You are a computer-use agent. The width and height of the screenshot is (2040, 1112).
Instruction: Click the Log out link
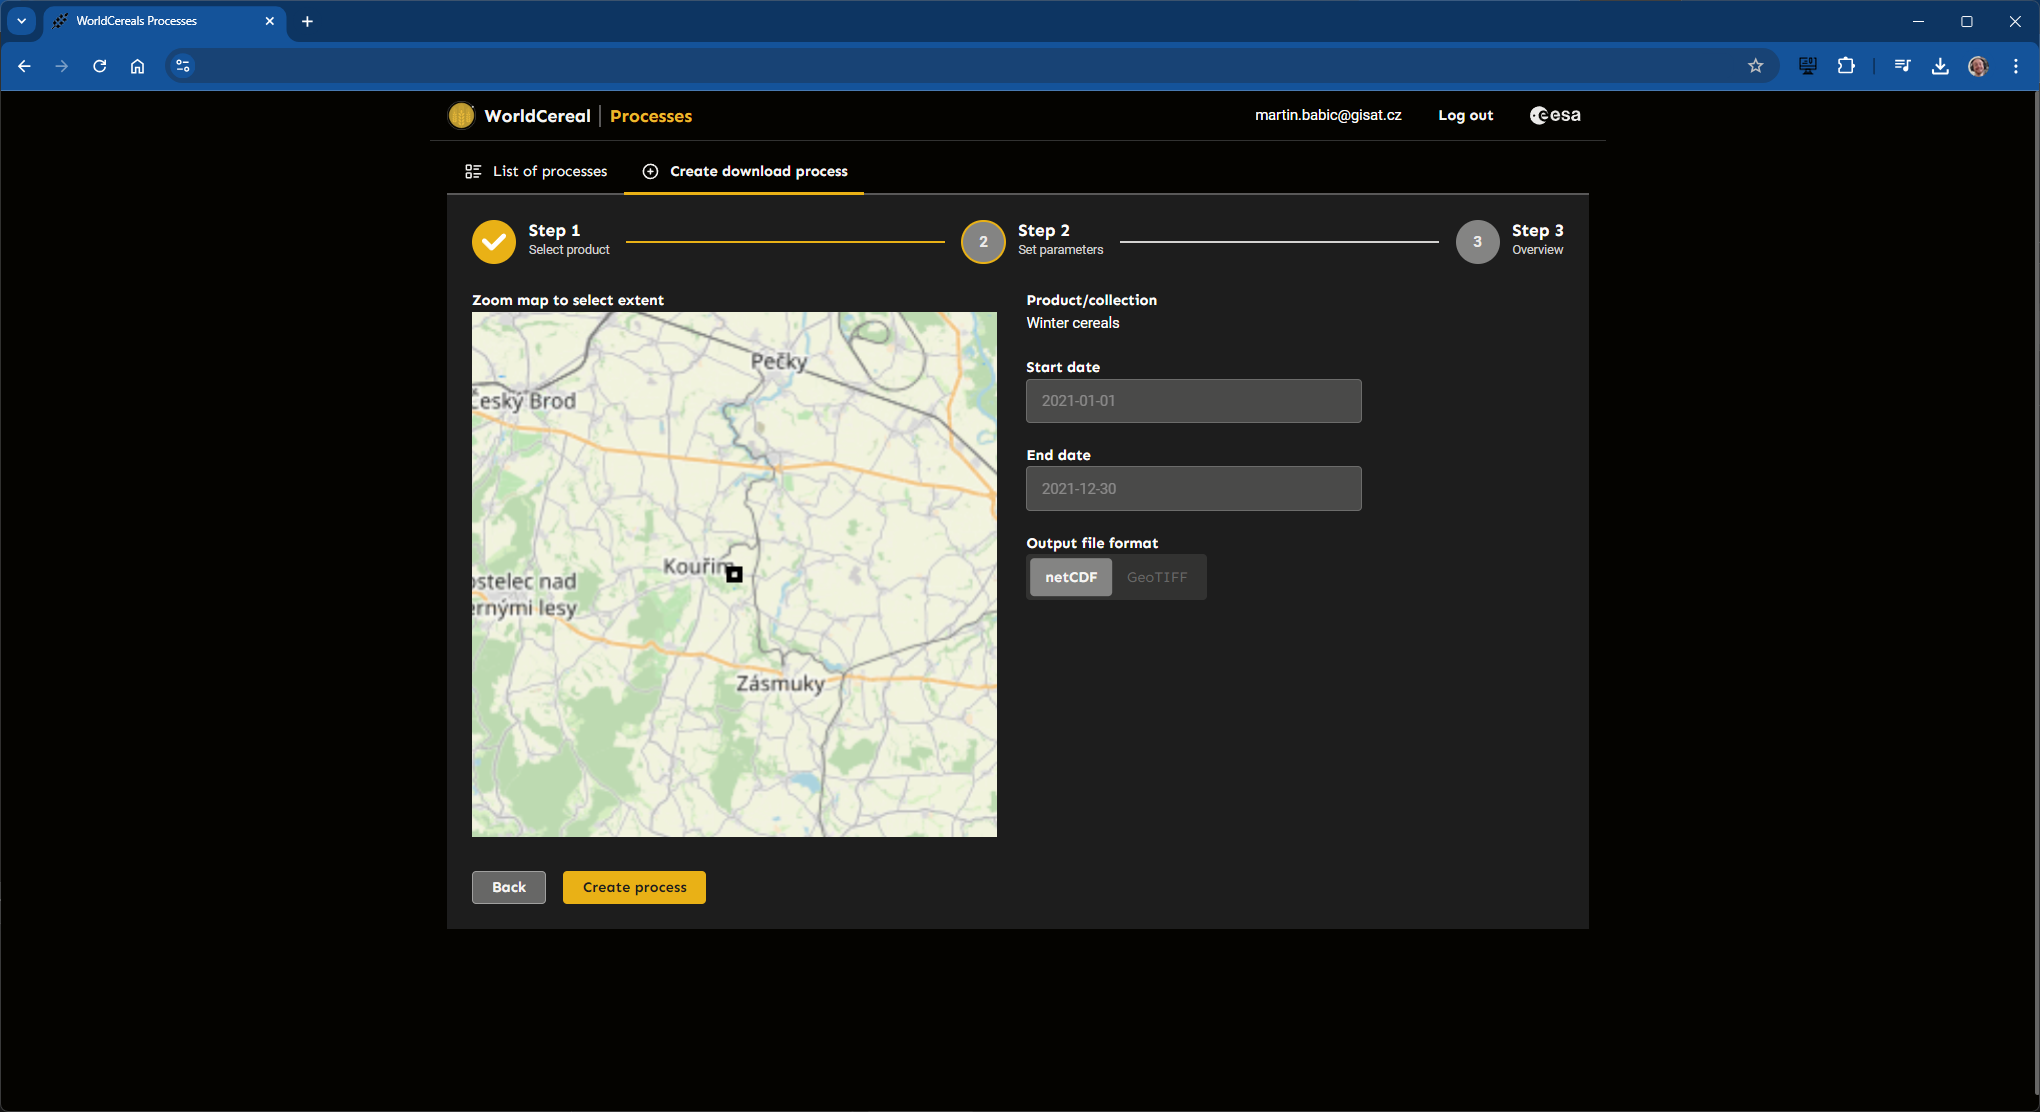tap(1465, 115)
